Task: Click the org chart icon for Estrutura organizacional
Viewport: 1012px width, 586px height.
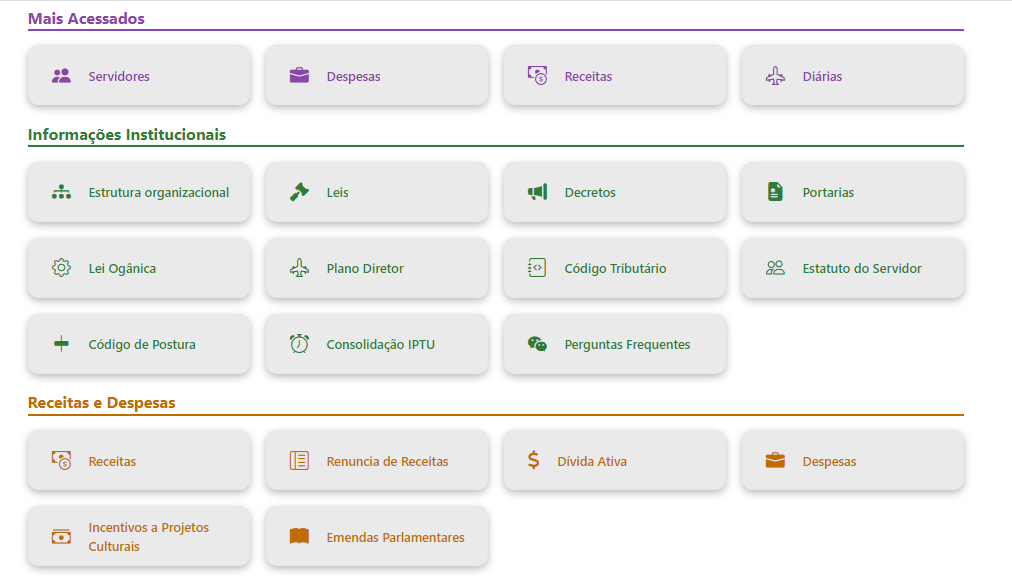Action: click(61, 192)
